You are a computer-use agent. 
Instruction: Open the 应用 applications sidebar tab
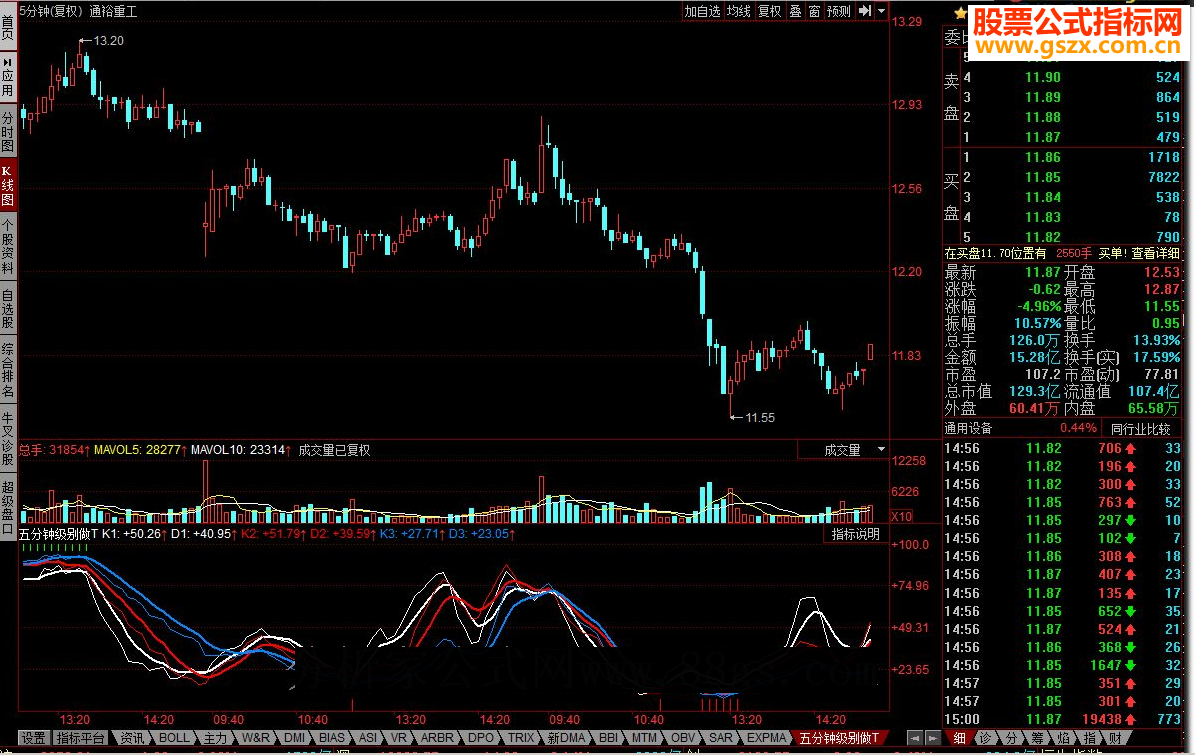click(x=8, y=77)
